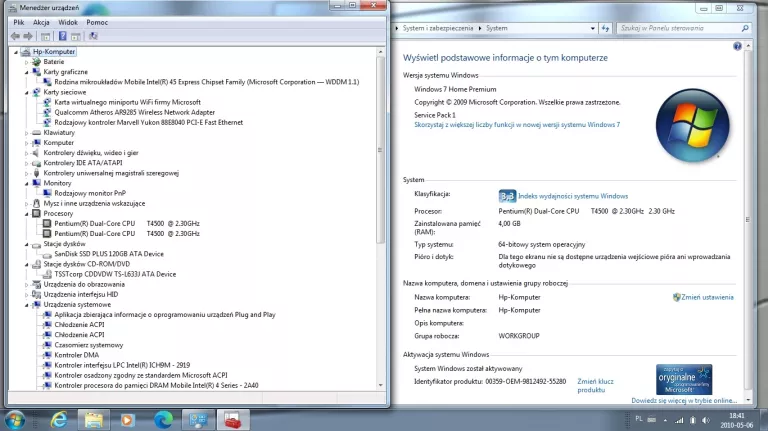The width and height of the screenshot is (768, 431).
Task: Click the Zmień ustawienia link
Action: 707,297
